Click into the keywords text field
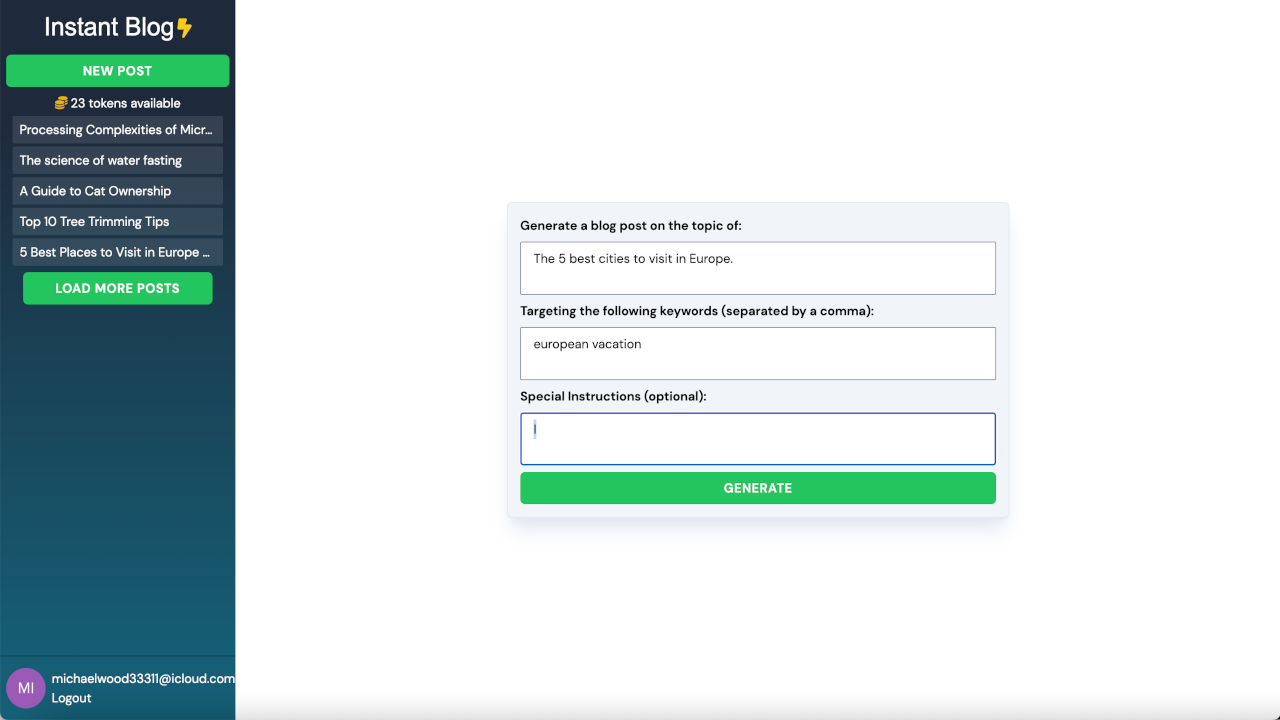1280x720 pixels. coord(757,353)
